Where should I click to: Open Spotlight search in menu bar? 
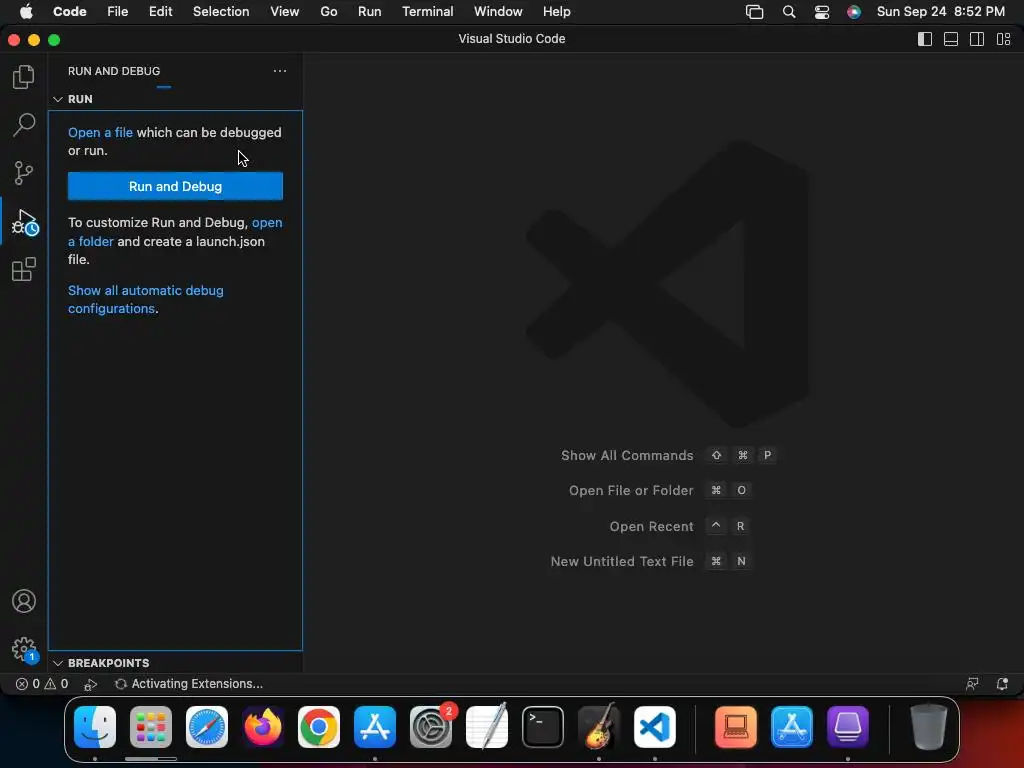point(789,12)
